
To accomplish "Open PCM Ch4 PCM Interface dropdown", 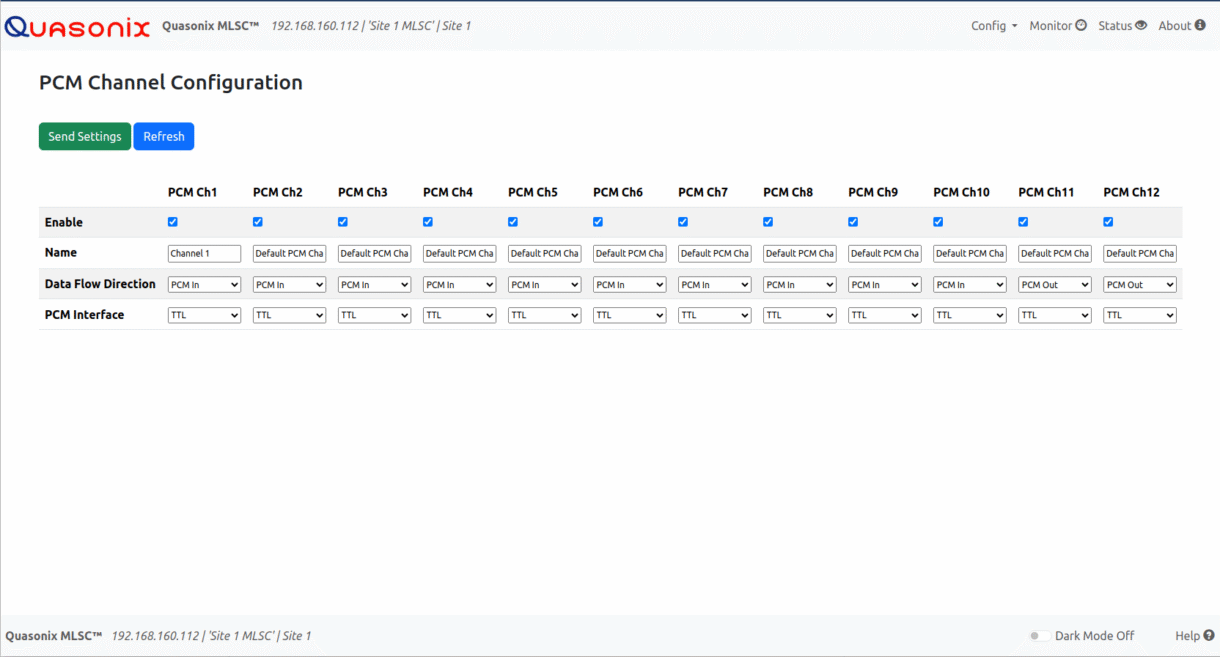I will pos(459,315).
